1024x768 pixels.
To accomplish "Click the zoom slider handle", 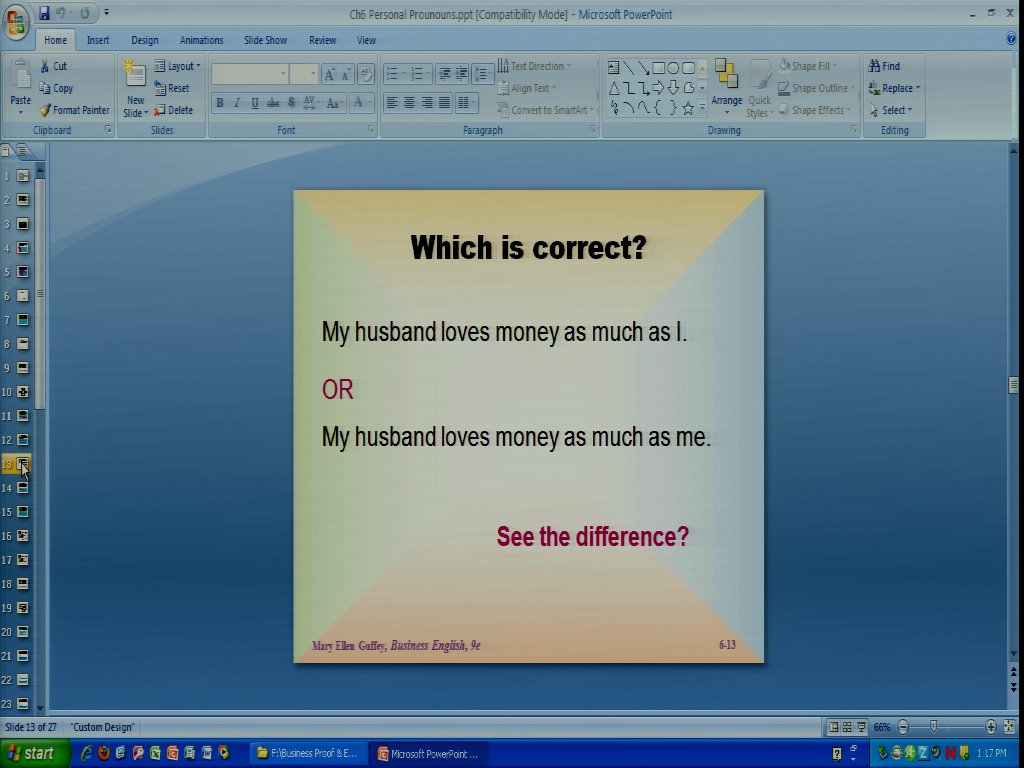I will point(933,727).
